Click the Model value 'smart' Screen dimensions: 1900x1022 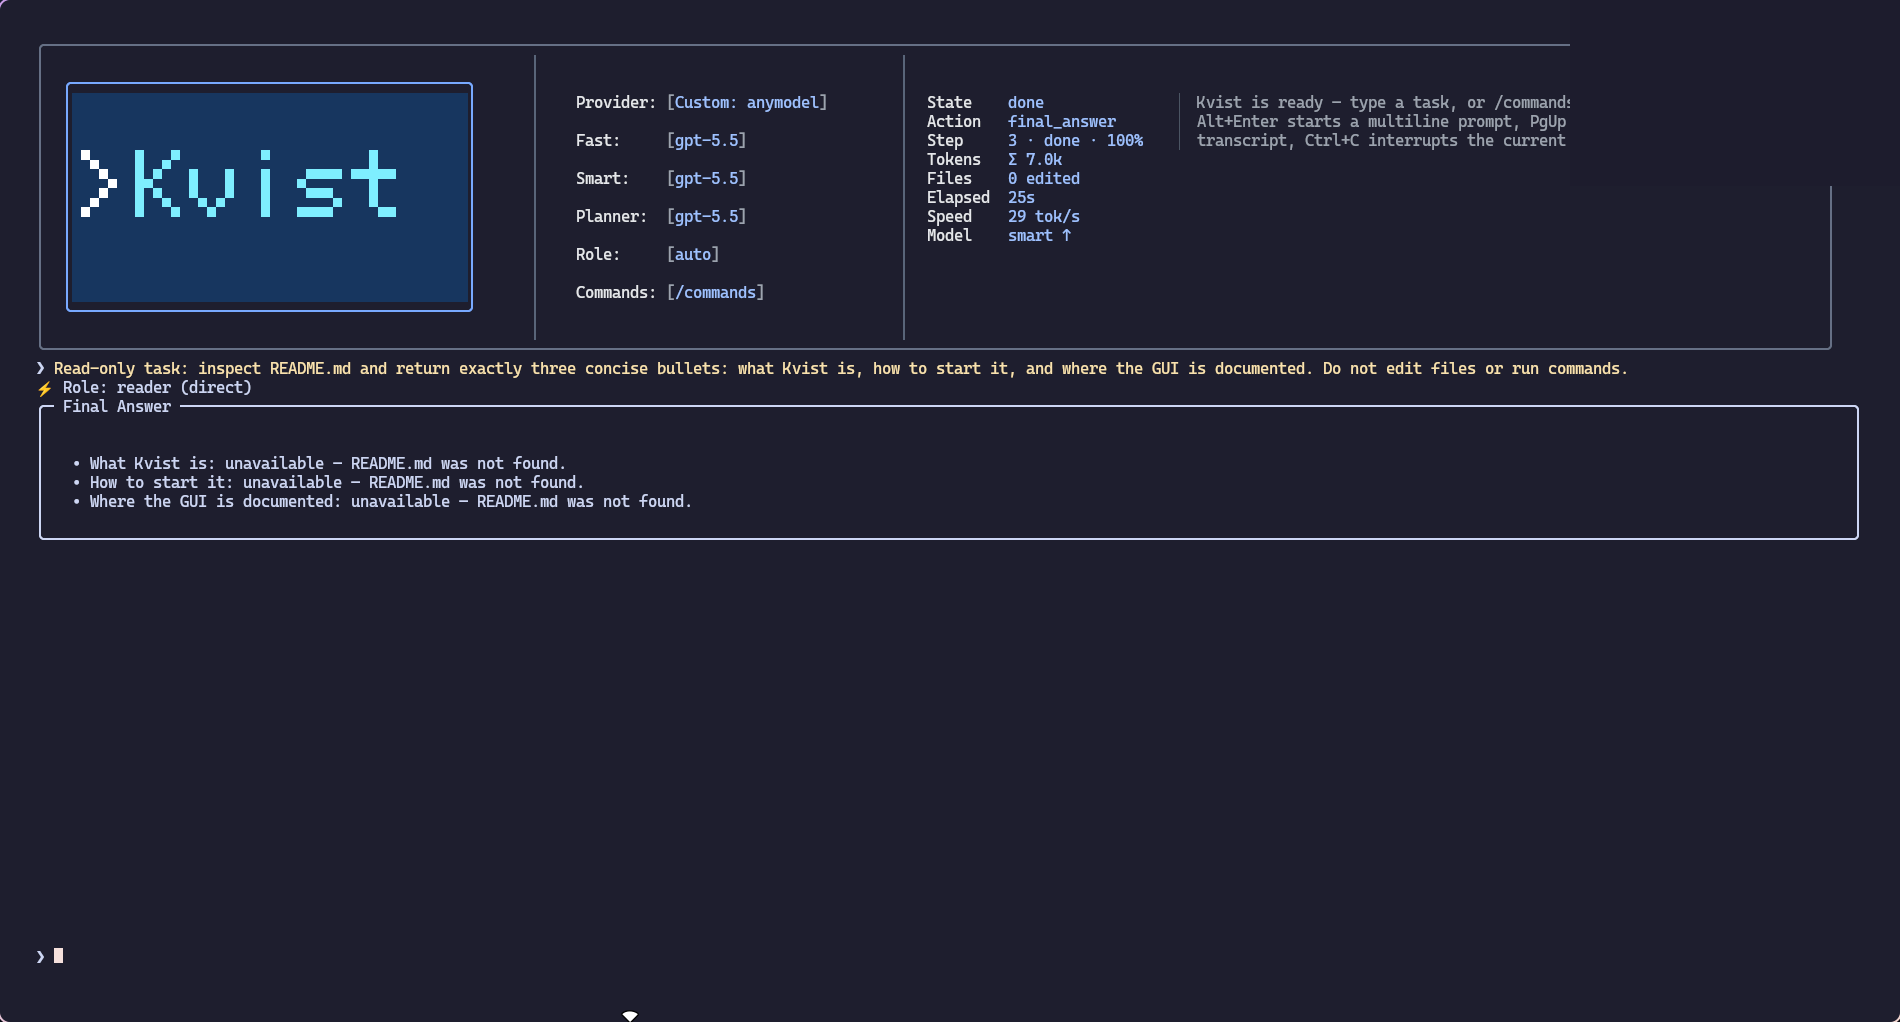[1030, 235]
